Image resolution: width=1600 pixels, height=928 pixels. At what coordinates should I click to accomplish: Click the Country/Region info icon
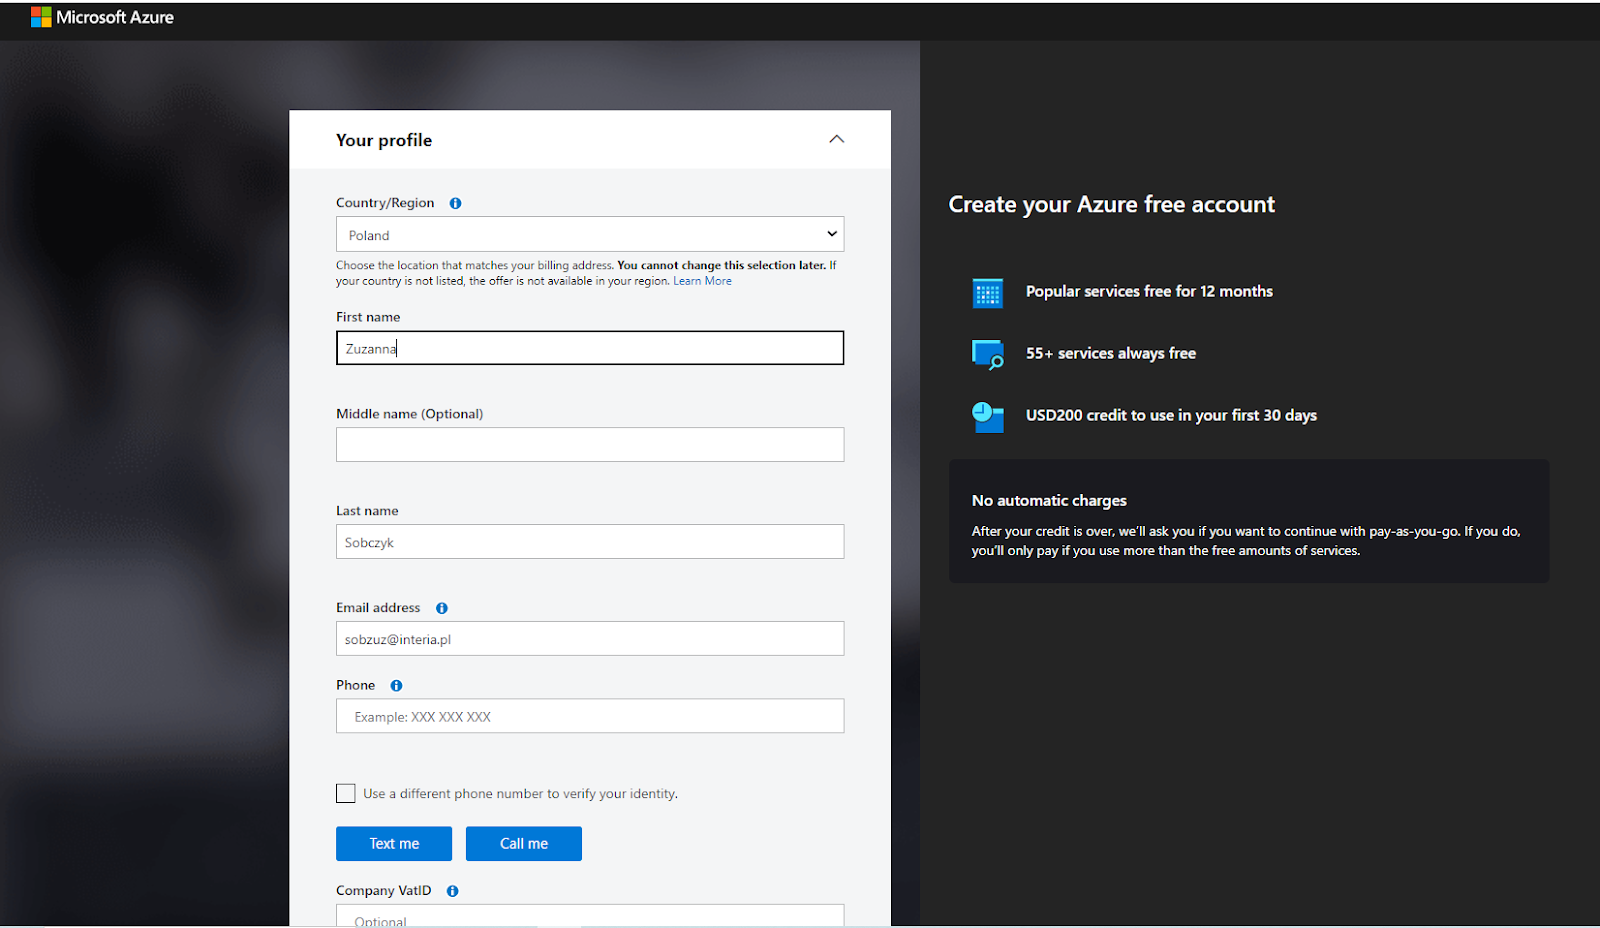[x=455, y=203]
